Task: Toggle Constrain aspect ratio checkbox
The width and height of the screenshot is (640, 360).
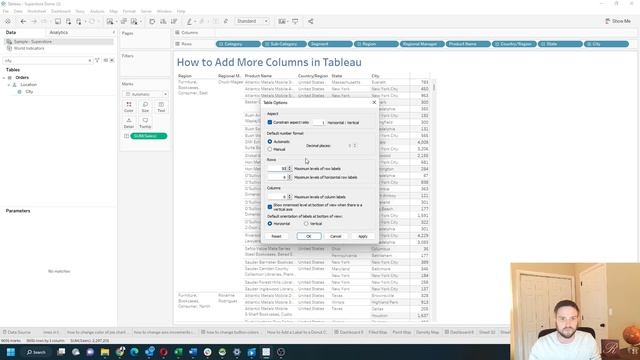Action: point(270,122)
